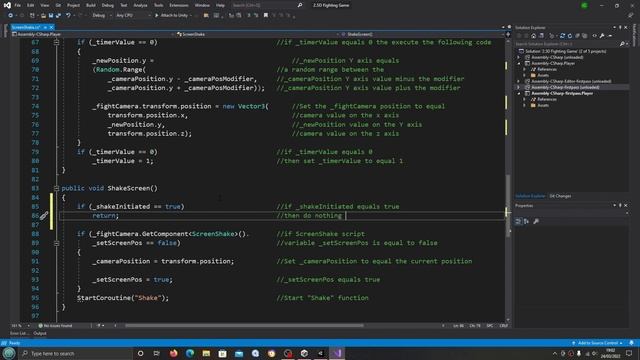This screenshot has width=640, height=360.
Task: Click the bookmark icon in the toolbar
Action: 266,16
